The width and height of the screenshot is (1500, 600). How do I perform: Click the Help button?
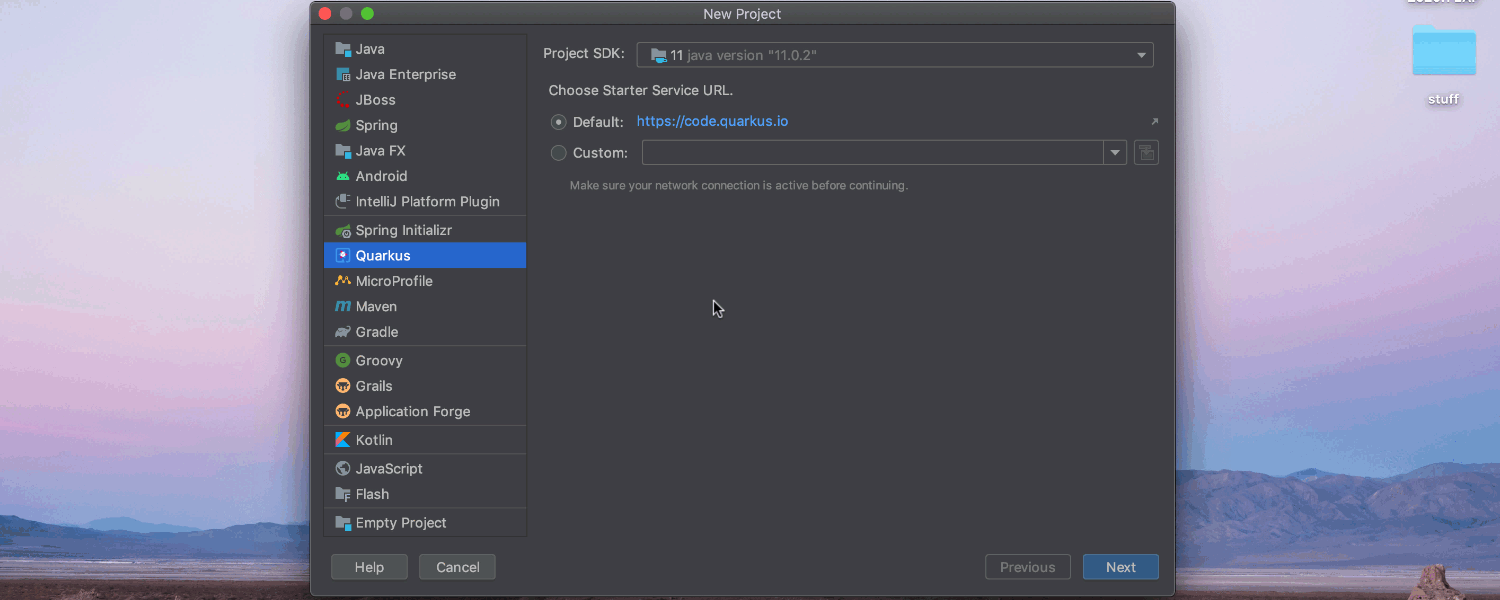coord(369,567)
